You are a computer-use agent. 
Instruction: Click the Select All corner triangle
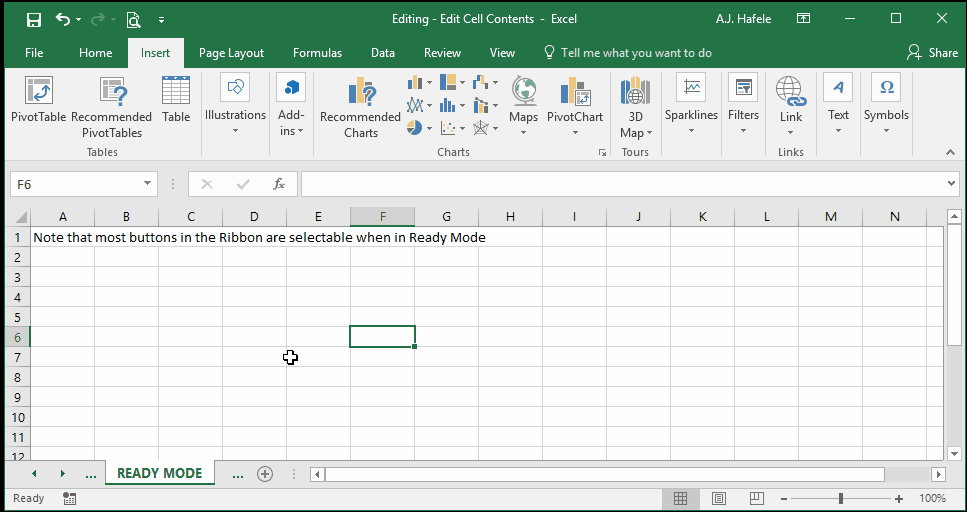pos(20,217)
